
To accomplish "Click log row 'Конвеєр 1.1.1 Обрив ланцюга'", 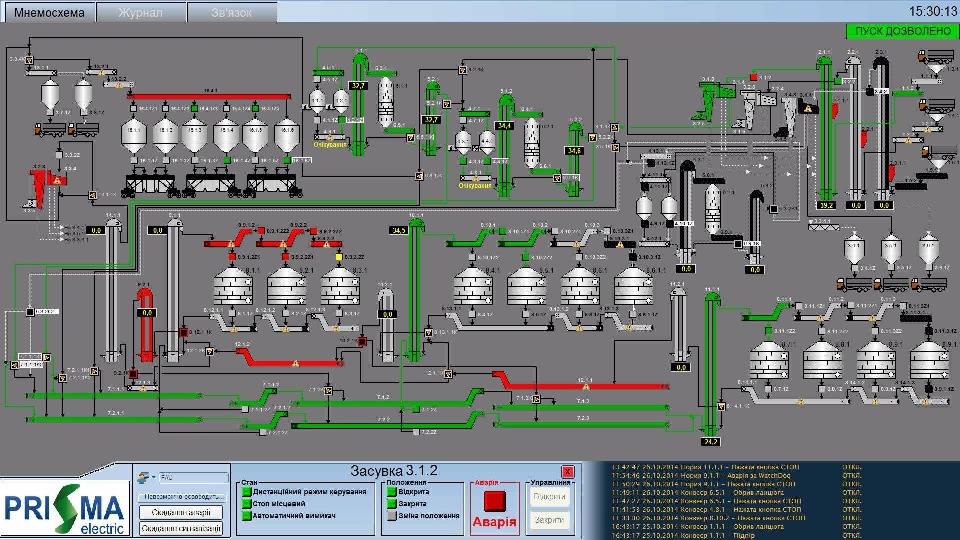I will coord(736,527).
